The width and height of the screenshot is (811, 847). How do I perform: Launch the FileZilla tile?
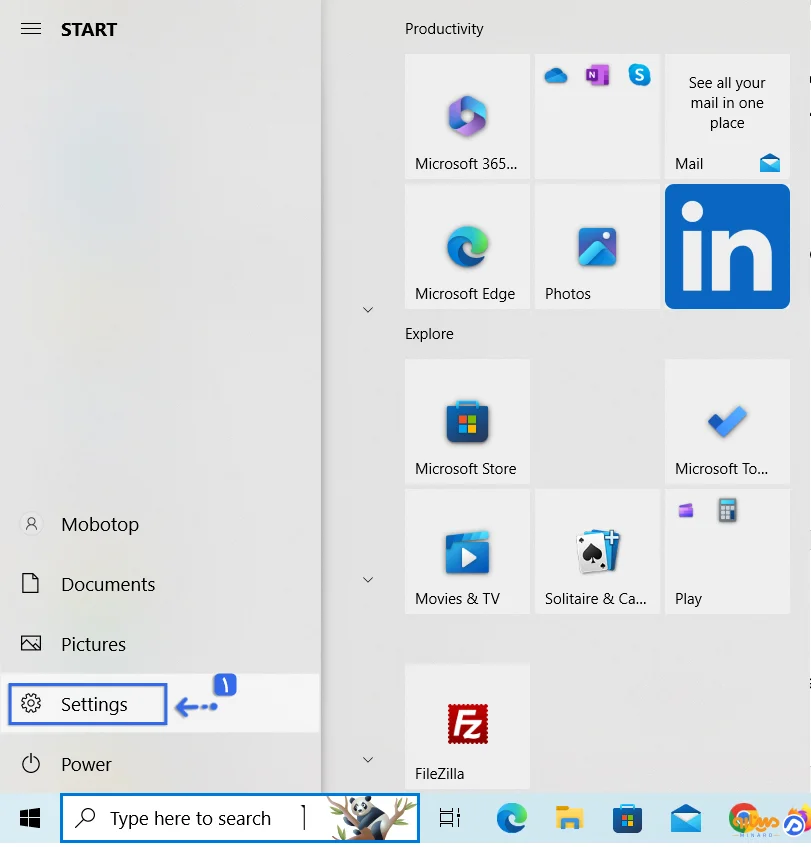467,727
